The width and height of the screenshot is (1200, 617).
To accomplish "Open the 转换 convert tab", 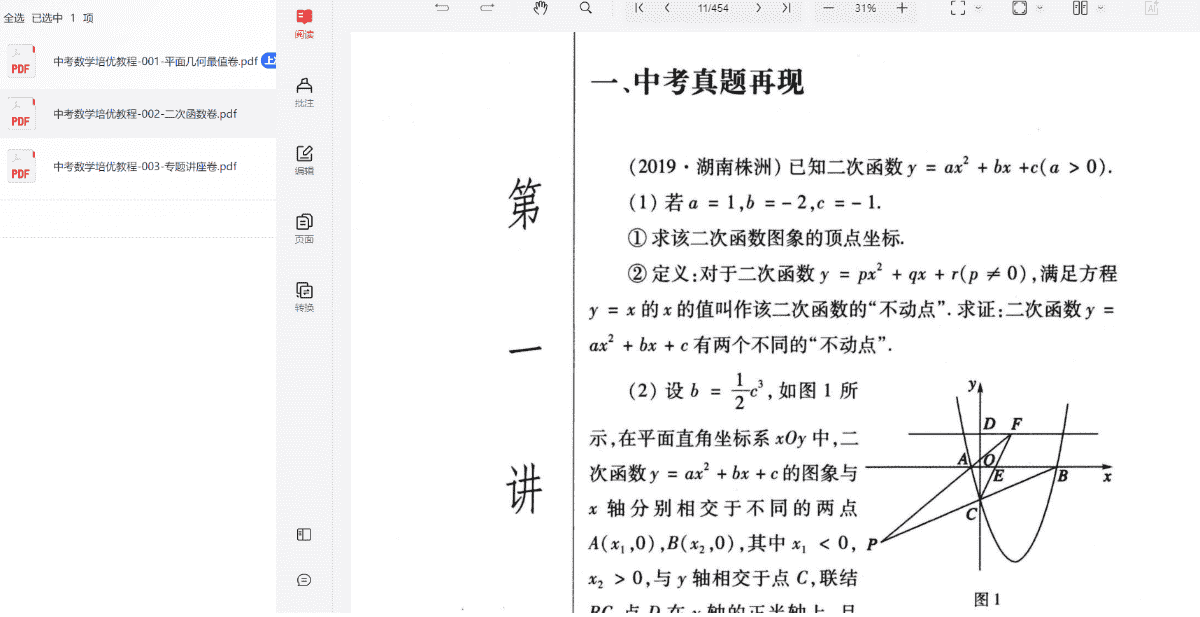I will pos(304,297).
